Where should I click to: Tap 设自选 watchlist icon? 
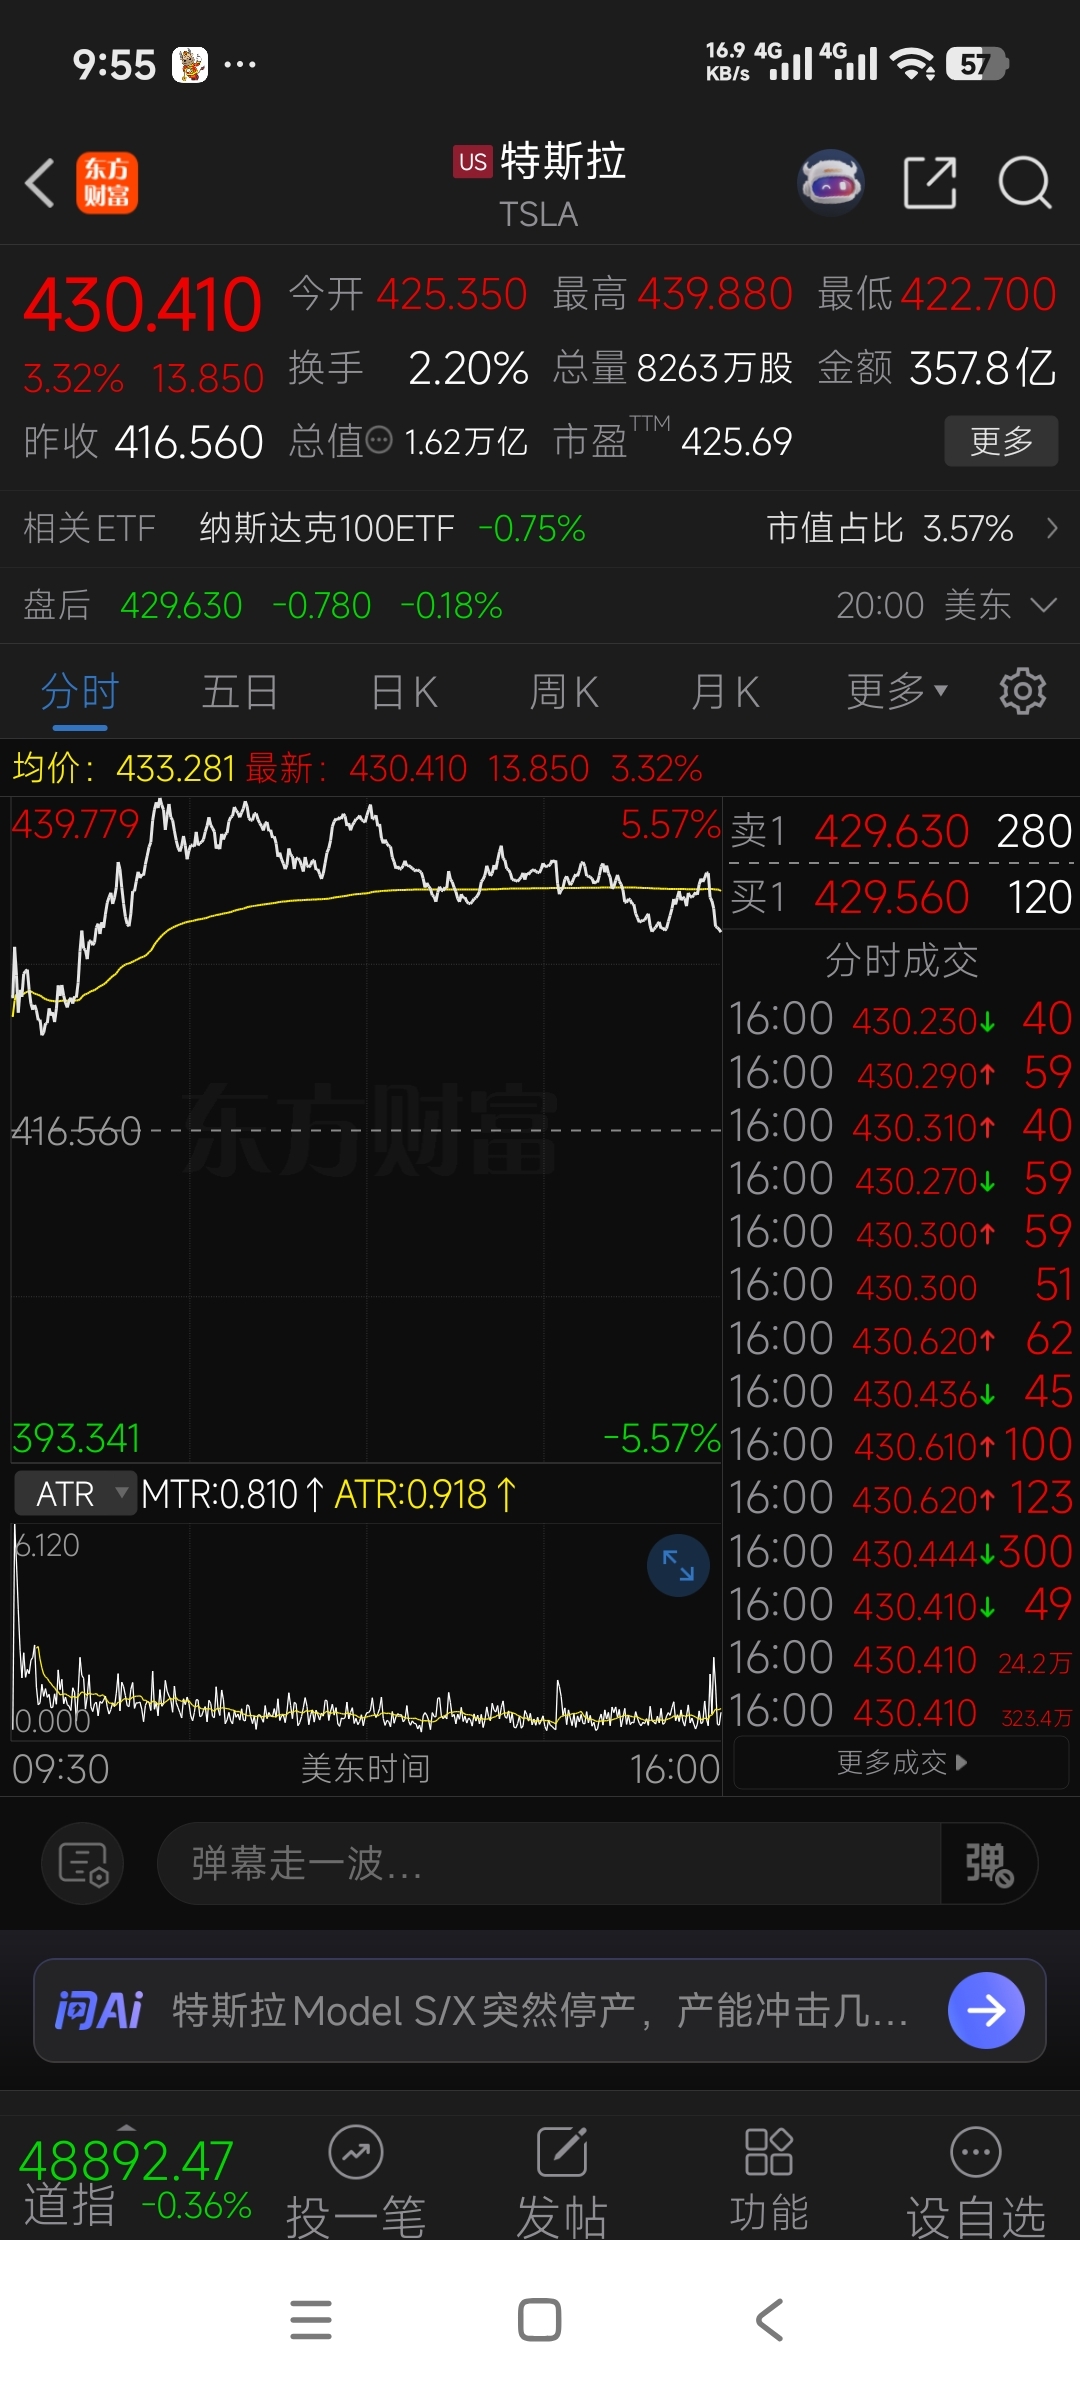pos(976,2180)
